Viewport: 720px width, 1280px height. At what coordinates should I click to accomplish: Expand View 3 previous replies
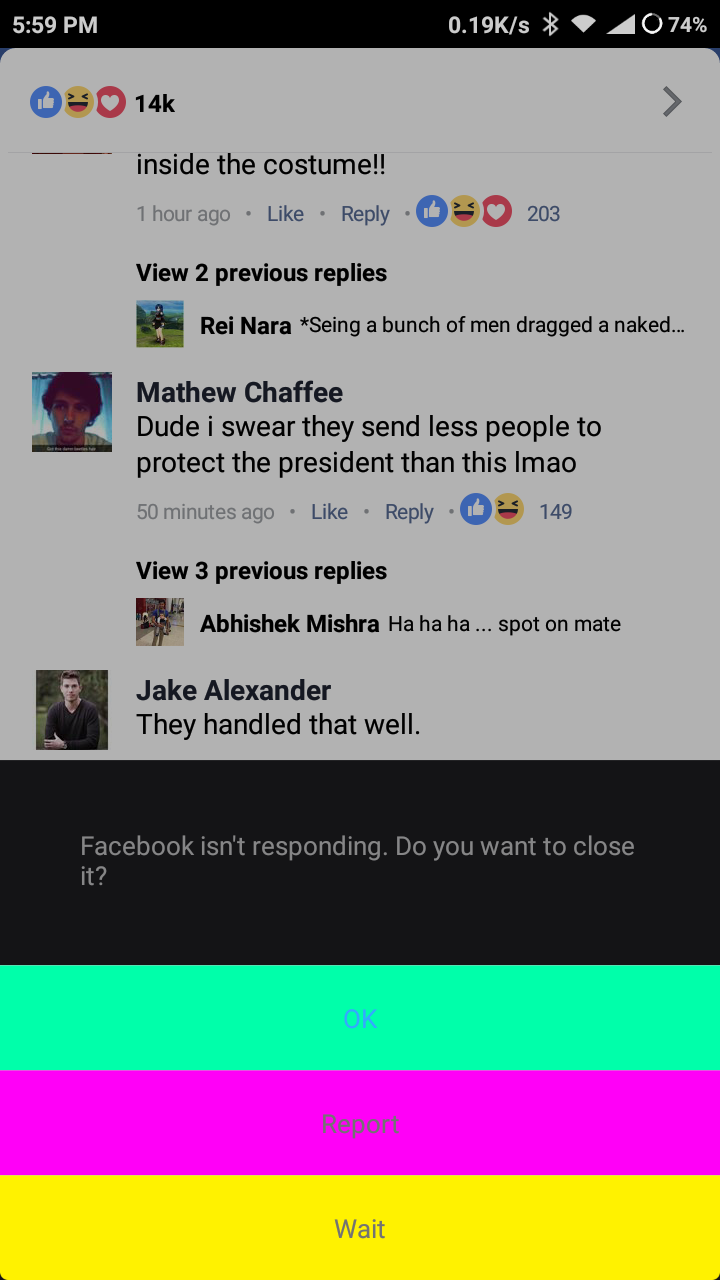(261, 571)
